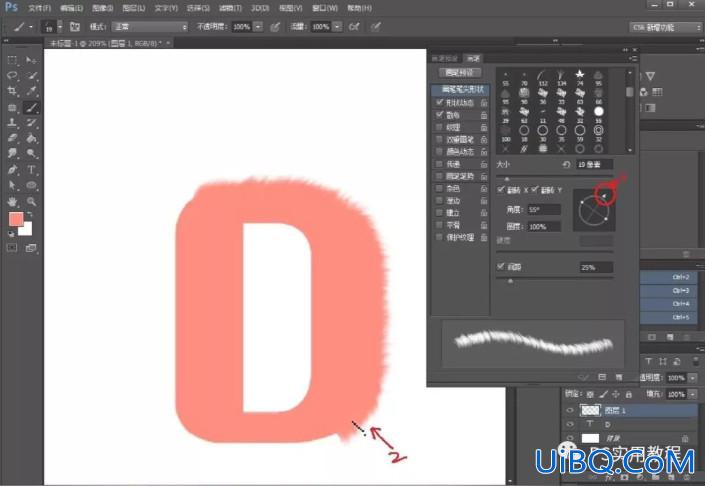Select the History Brush tool
705x486 pixels.
click(31, 122)
